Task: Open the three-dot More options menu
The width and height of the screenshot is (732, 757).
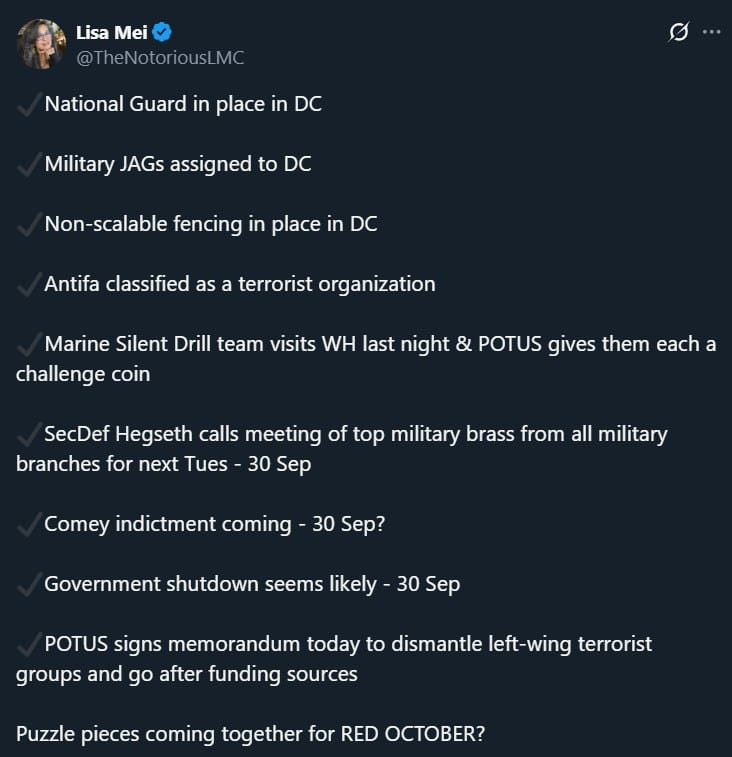Action: click(x=711, y=33)
